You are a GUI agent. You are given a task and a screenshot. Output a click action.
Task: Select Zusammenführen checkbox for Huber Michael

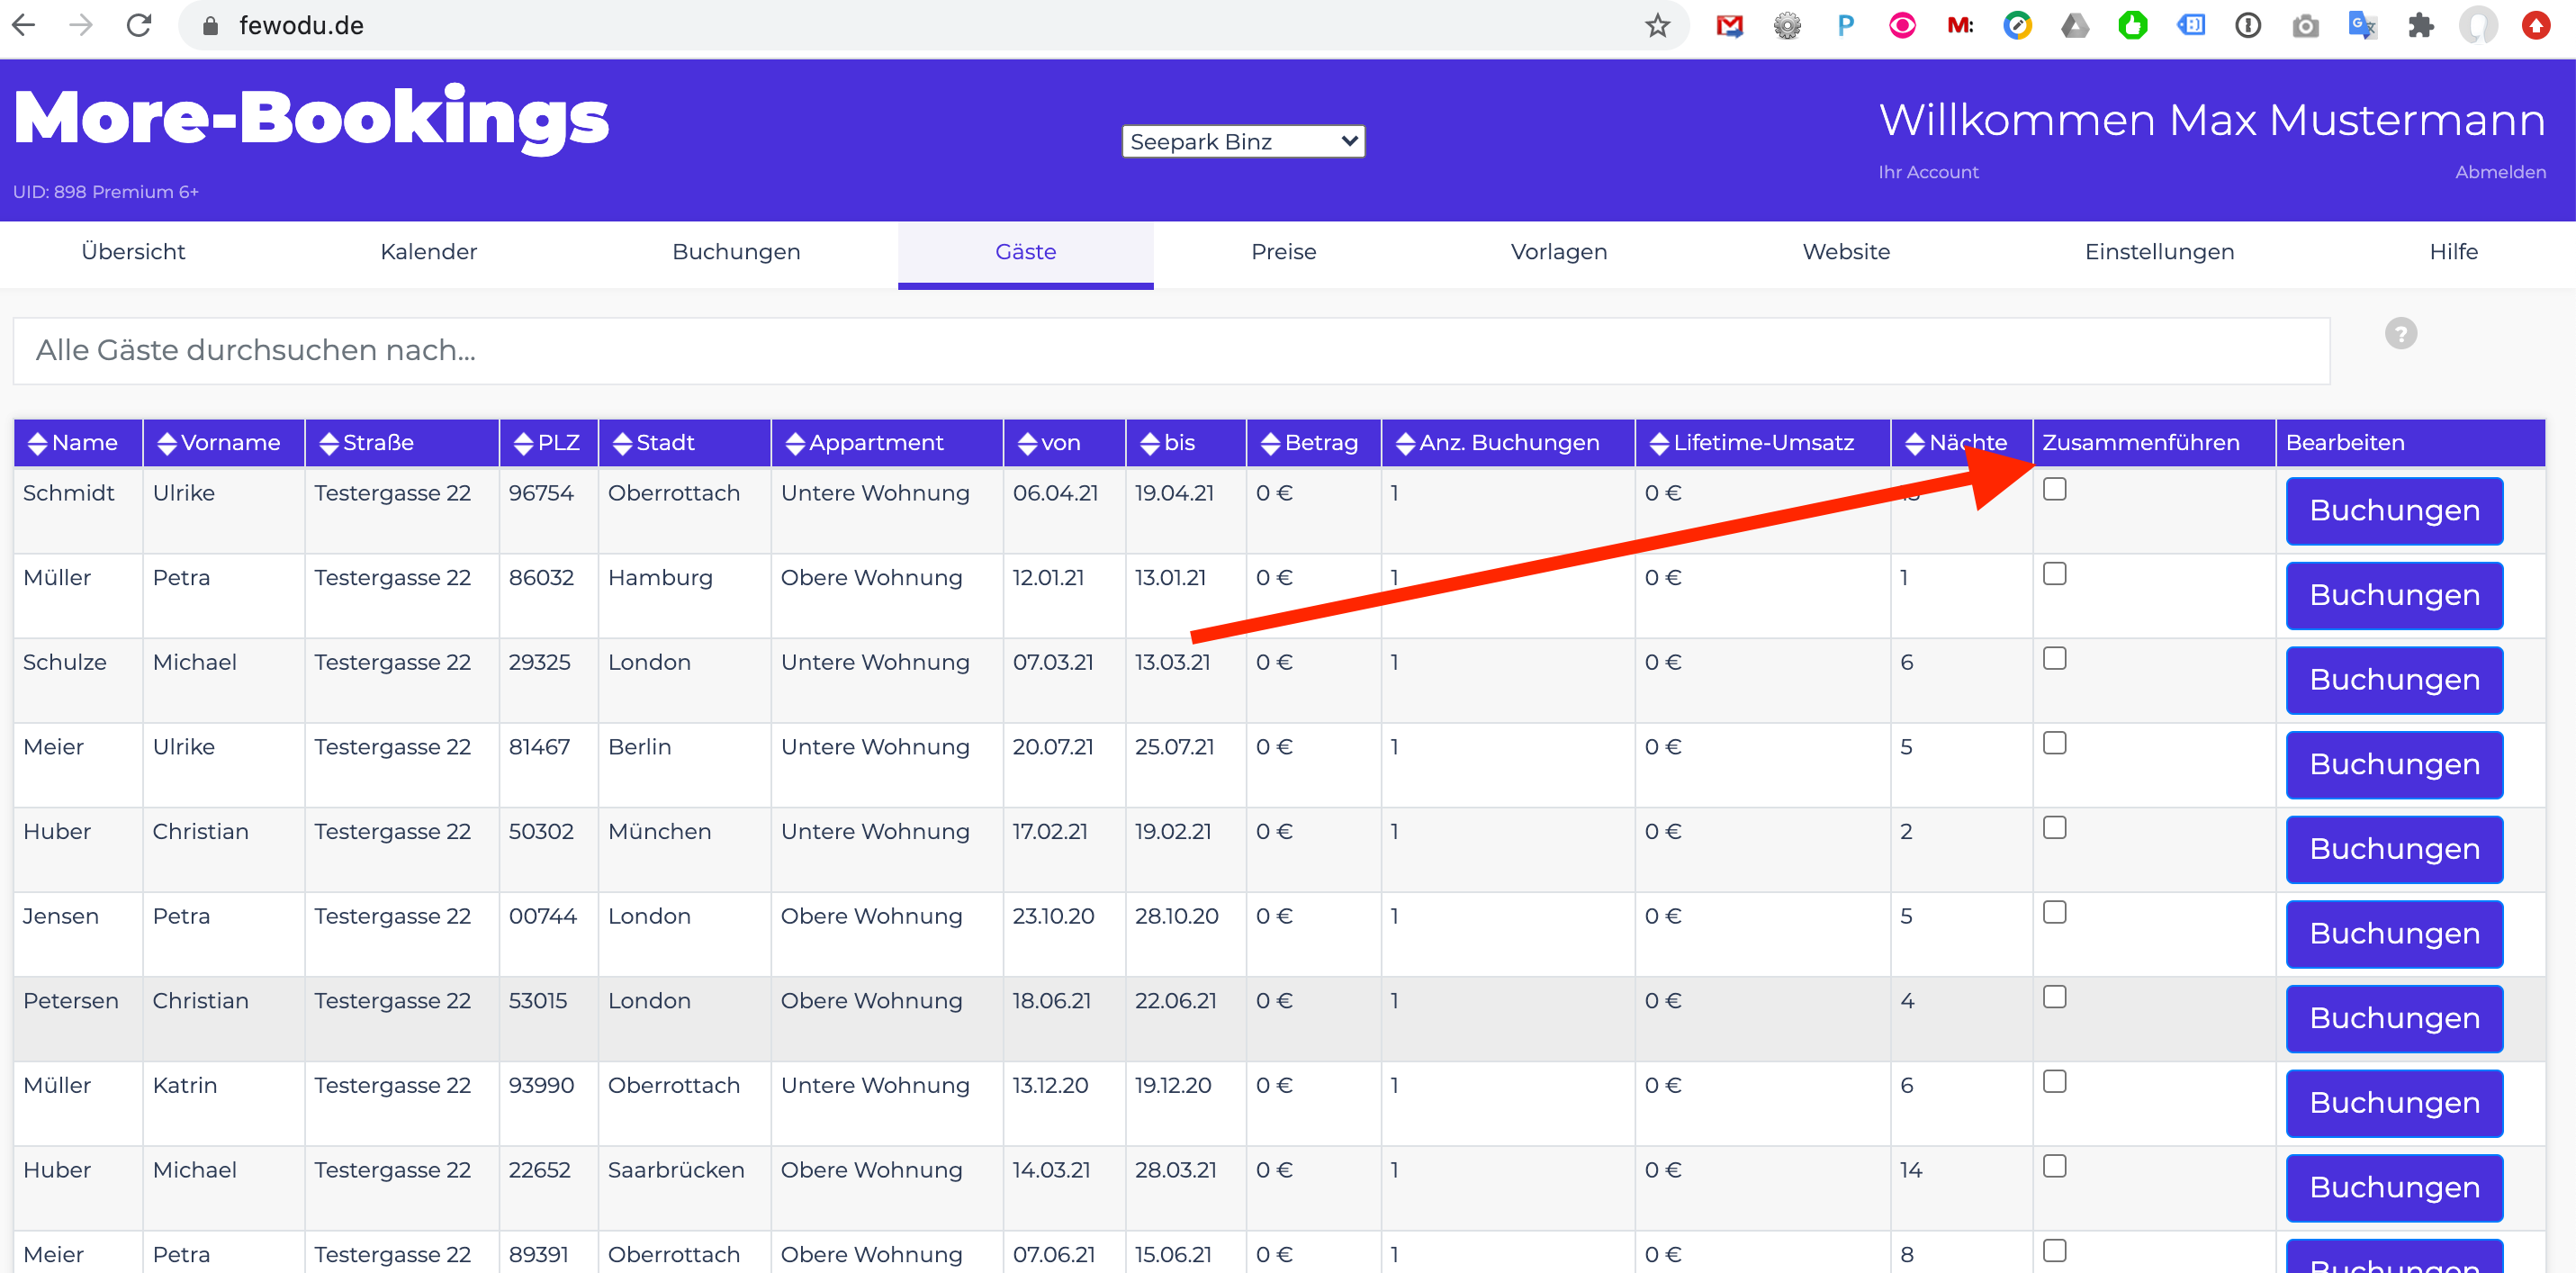click(2054, 1166)
